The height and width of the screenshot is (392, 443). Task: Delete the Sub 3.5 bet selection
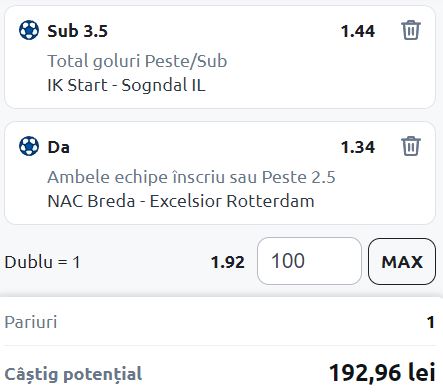click(x=411, y=30)
